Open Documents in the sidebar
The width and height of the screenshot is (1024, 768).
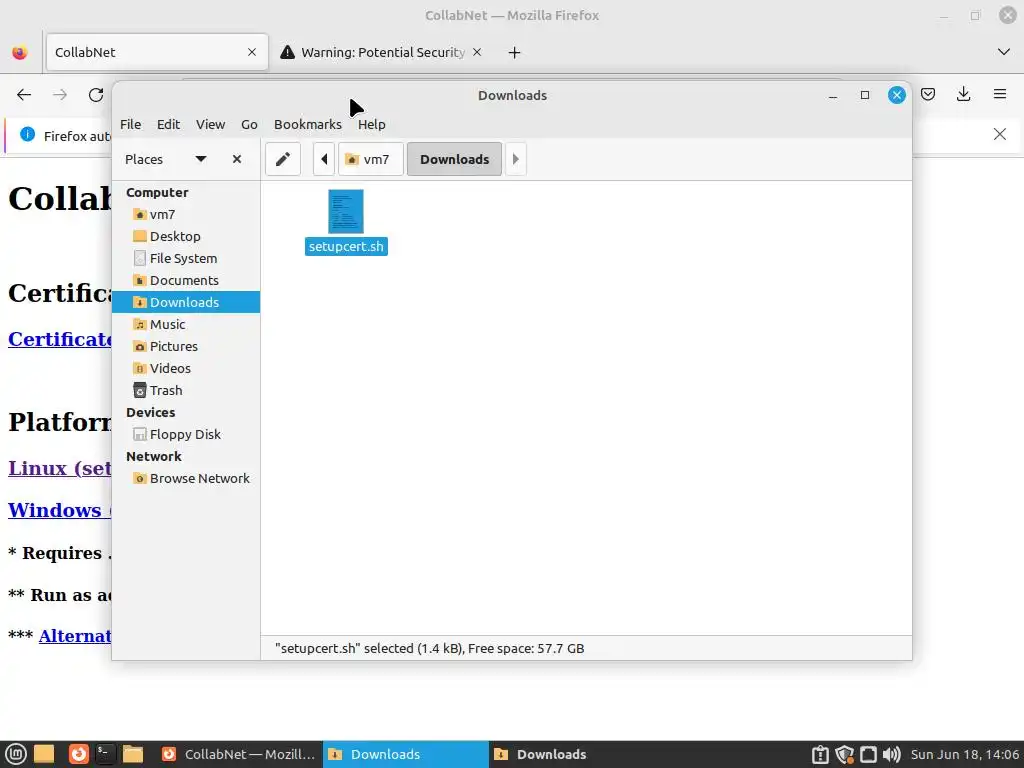pyautogui.click(x=186, y=280)
